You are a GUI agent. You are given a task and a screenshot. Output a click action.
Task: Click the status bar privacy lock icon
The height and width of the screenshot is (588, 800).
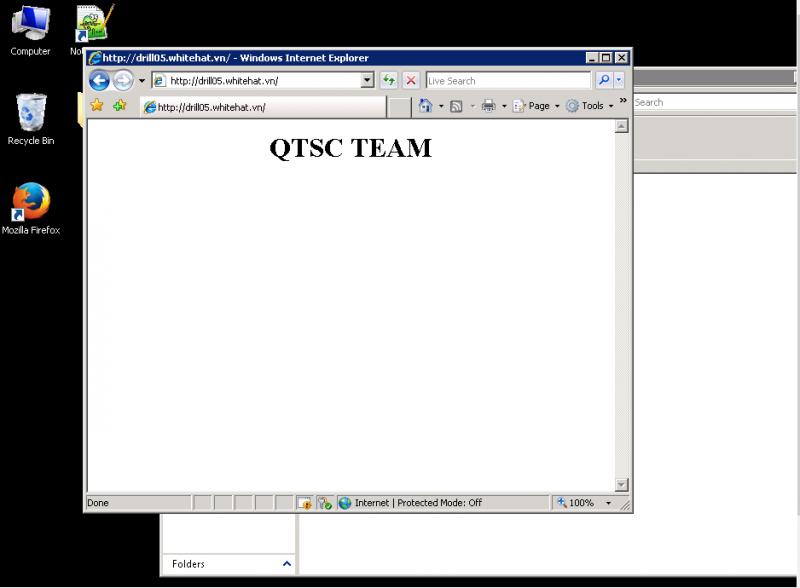tap(305, 503)
